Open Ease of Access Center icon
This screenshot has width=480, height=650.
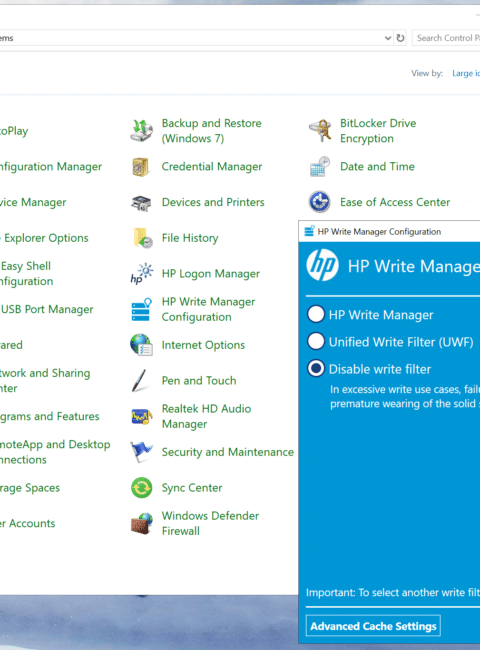pyautogui.click(x=320, y=202)
